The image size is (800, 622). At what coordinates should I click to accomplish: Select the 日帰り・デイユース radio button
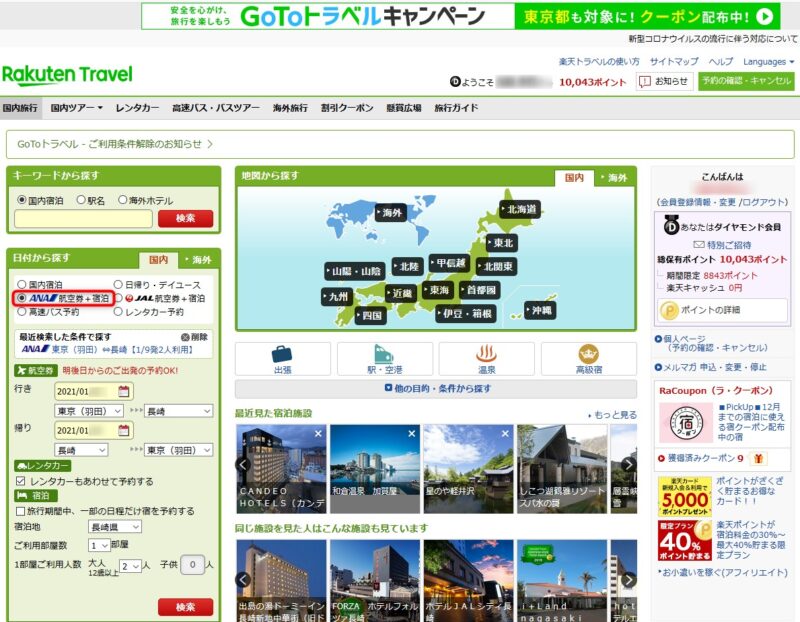[118, 284]
